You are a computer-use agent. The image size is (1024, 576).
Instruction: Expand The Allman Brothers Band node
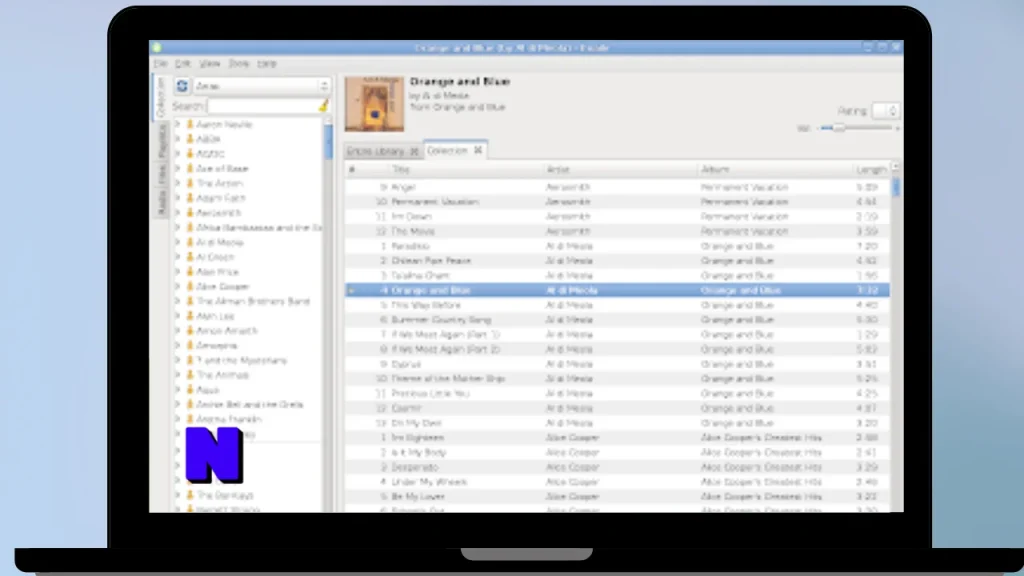tap(177, 301)
